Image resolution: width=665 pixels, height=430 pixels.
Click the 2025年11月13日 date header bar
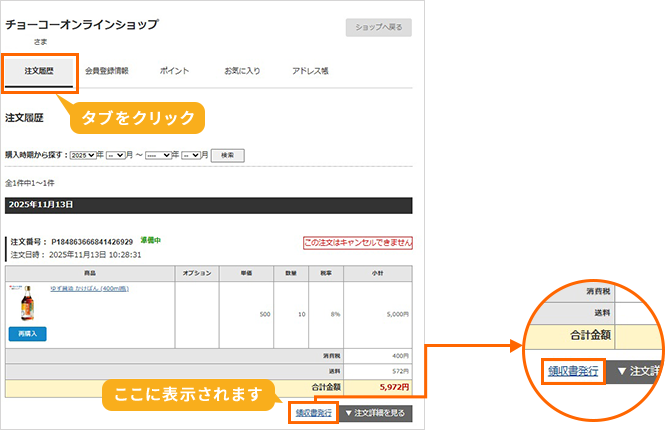[208, 204]
